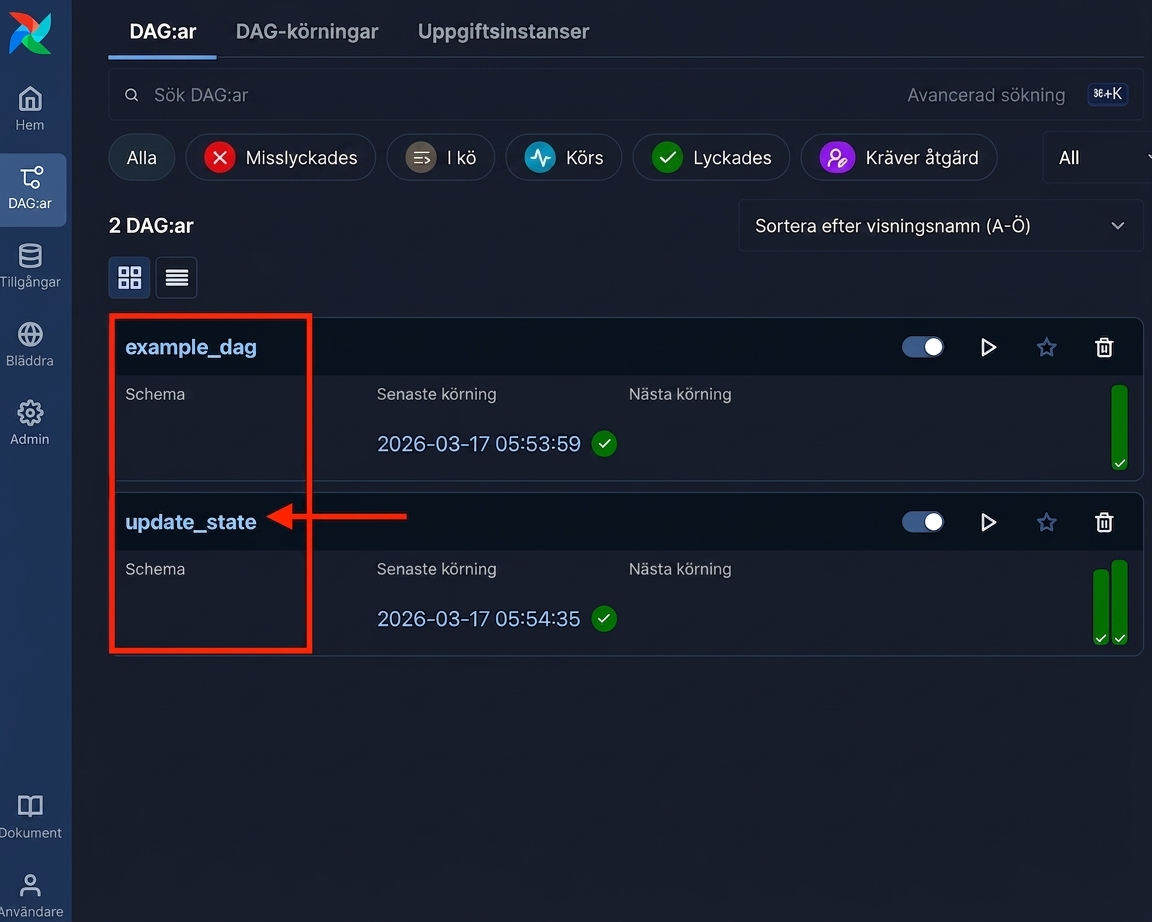The image size is (1152, 922).
Task: Filter DAGs by Körs
Action: coord(564,157)
